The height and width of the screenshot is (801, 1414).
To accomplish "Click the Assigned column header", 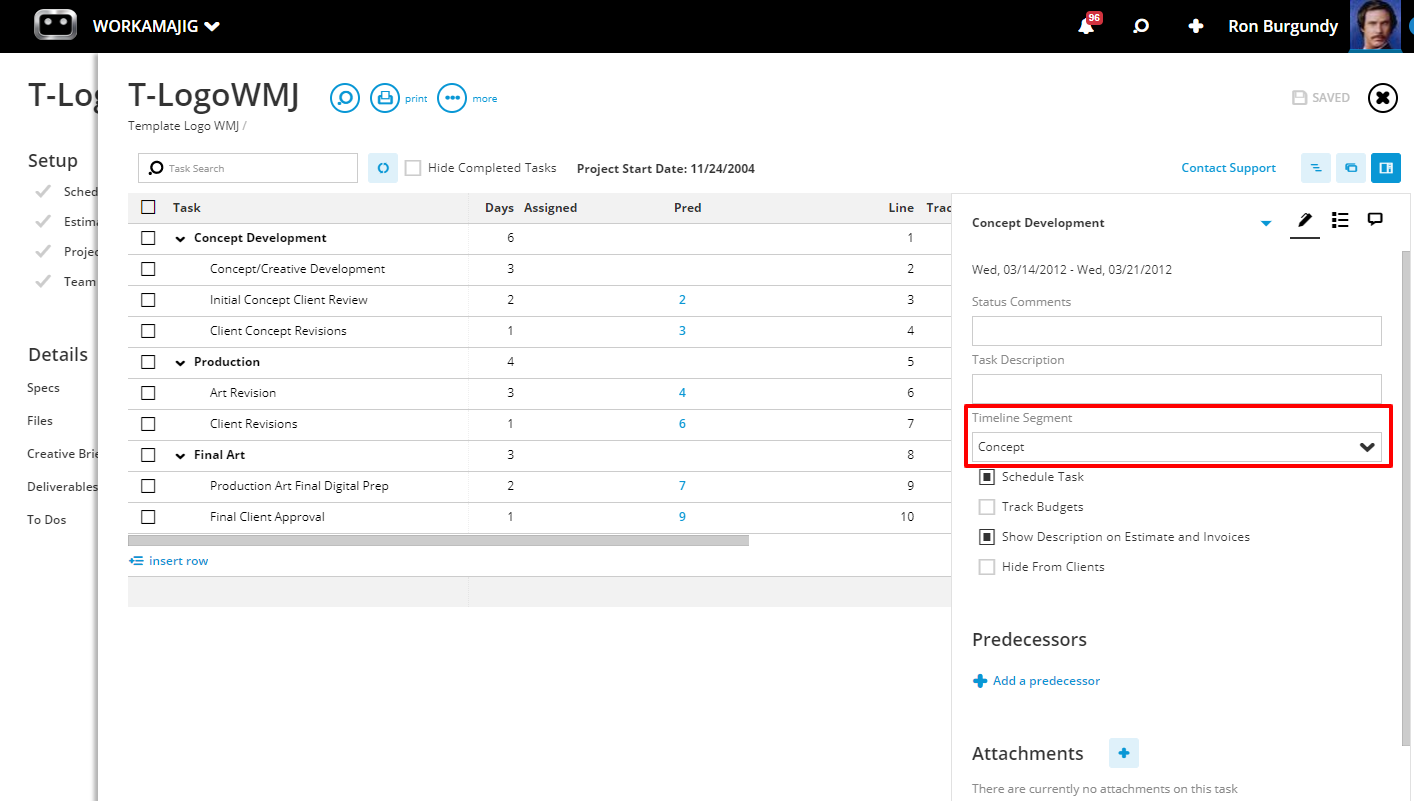I will coord(550,208).
